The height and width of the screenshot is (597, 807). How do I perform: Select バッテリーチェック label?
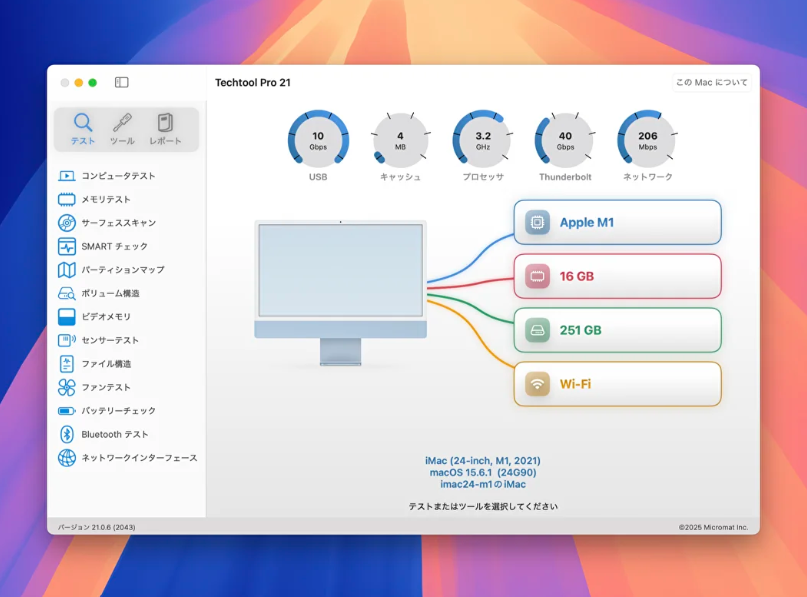[x=118, y=411]
